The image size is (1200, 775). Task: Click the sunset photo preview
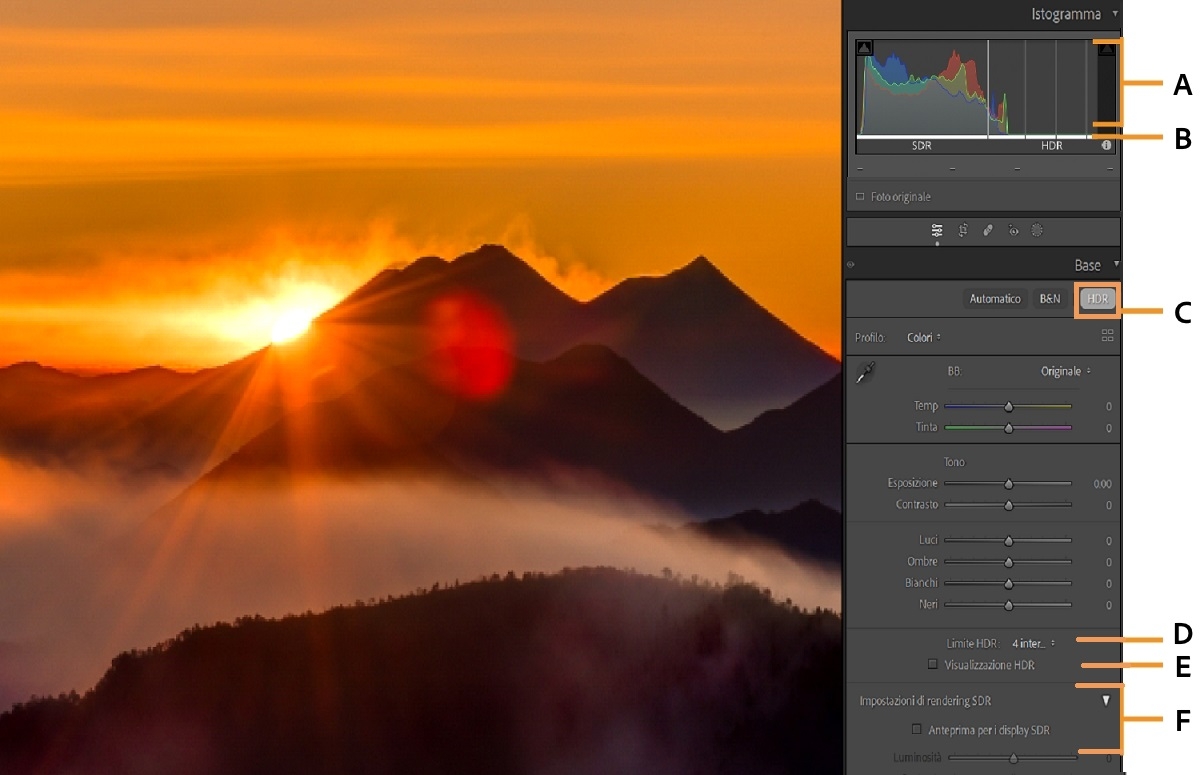pos(420,387)
